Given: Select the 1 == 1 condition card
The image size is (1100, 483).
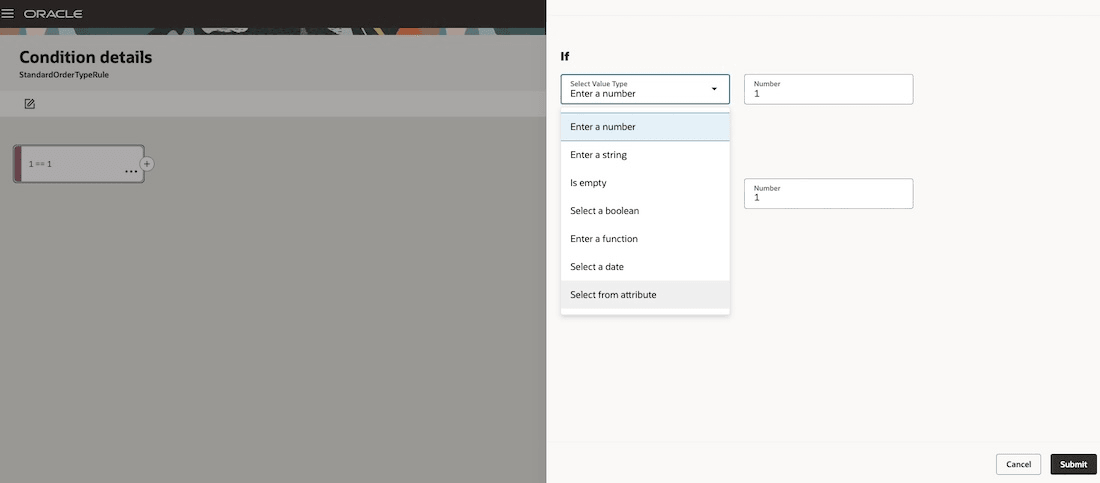Looking at the screenshot, I should pyautogui.click(x=79, y=164).
